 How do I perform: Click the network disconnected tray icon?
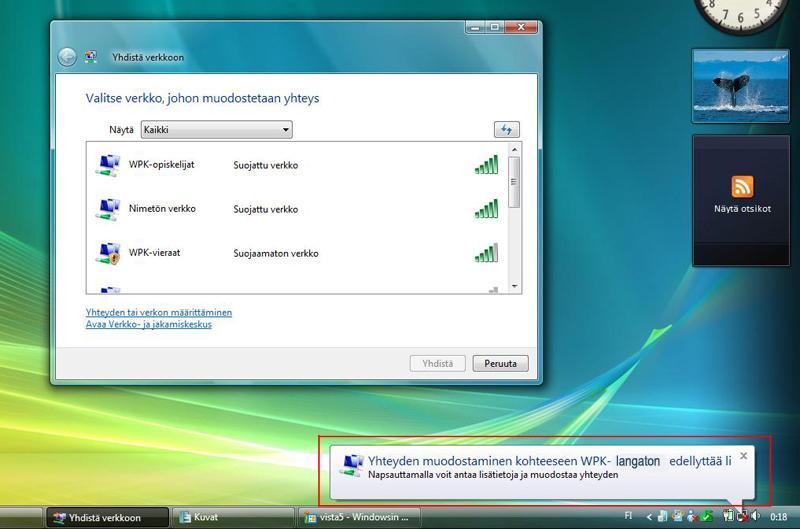point(742,516)
